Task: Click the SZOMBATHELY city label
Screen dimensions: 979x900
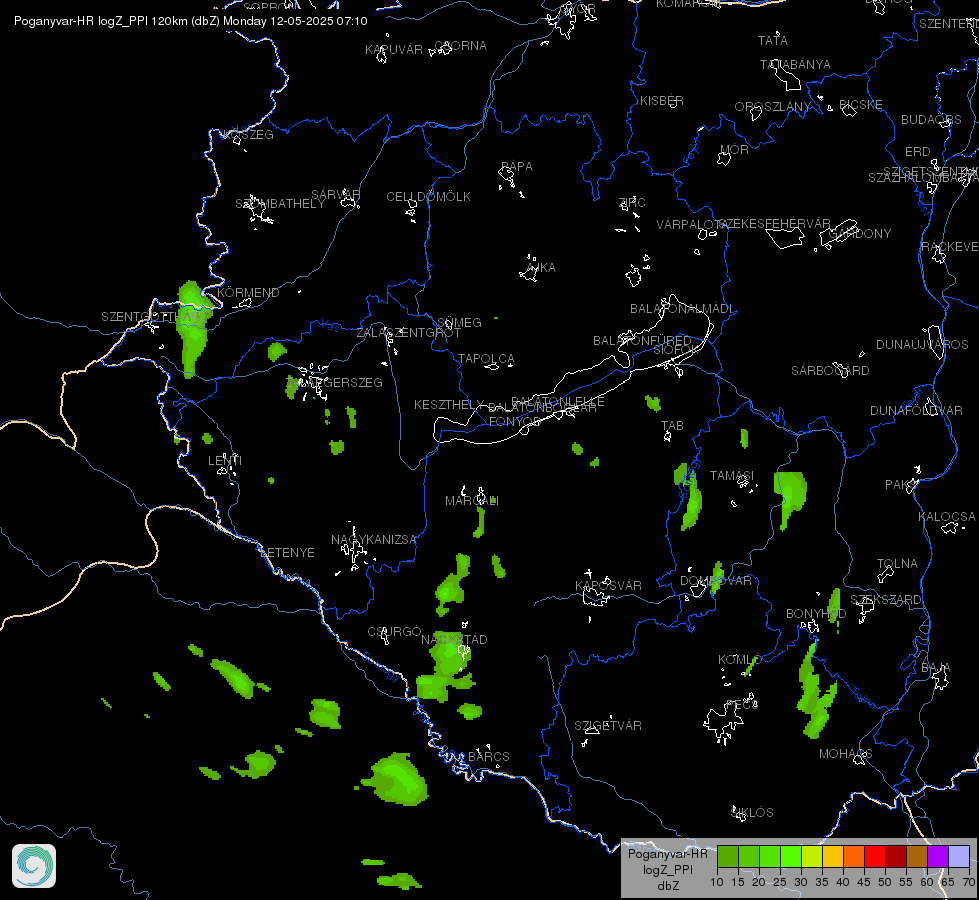Action: tap(280, 204)
